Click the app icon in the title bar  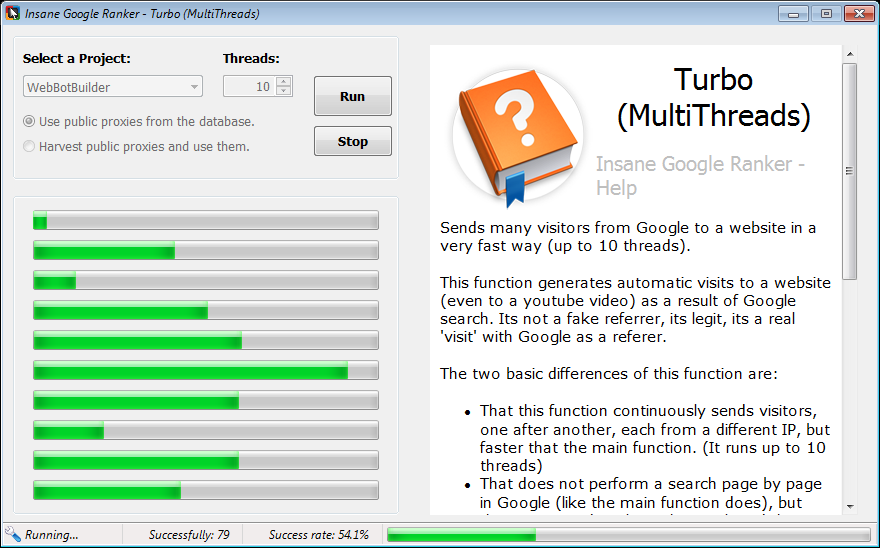12,13
